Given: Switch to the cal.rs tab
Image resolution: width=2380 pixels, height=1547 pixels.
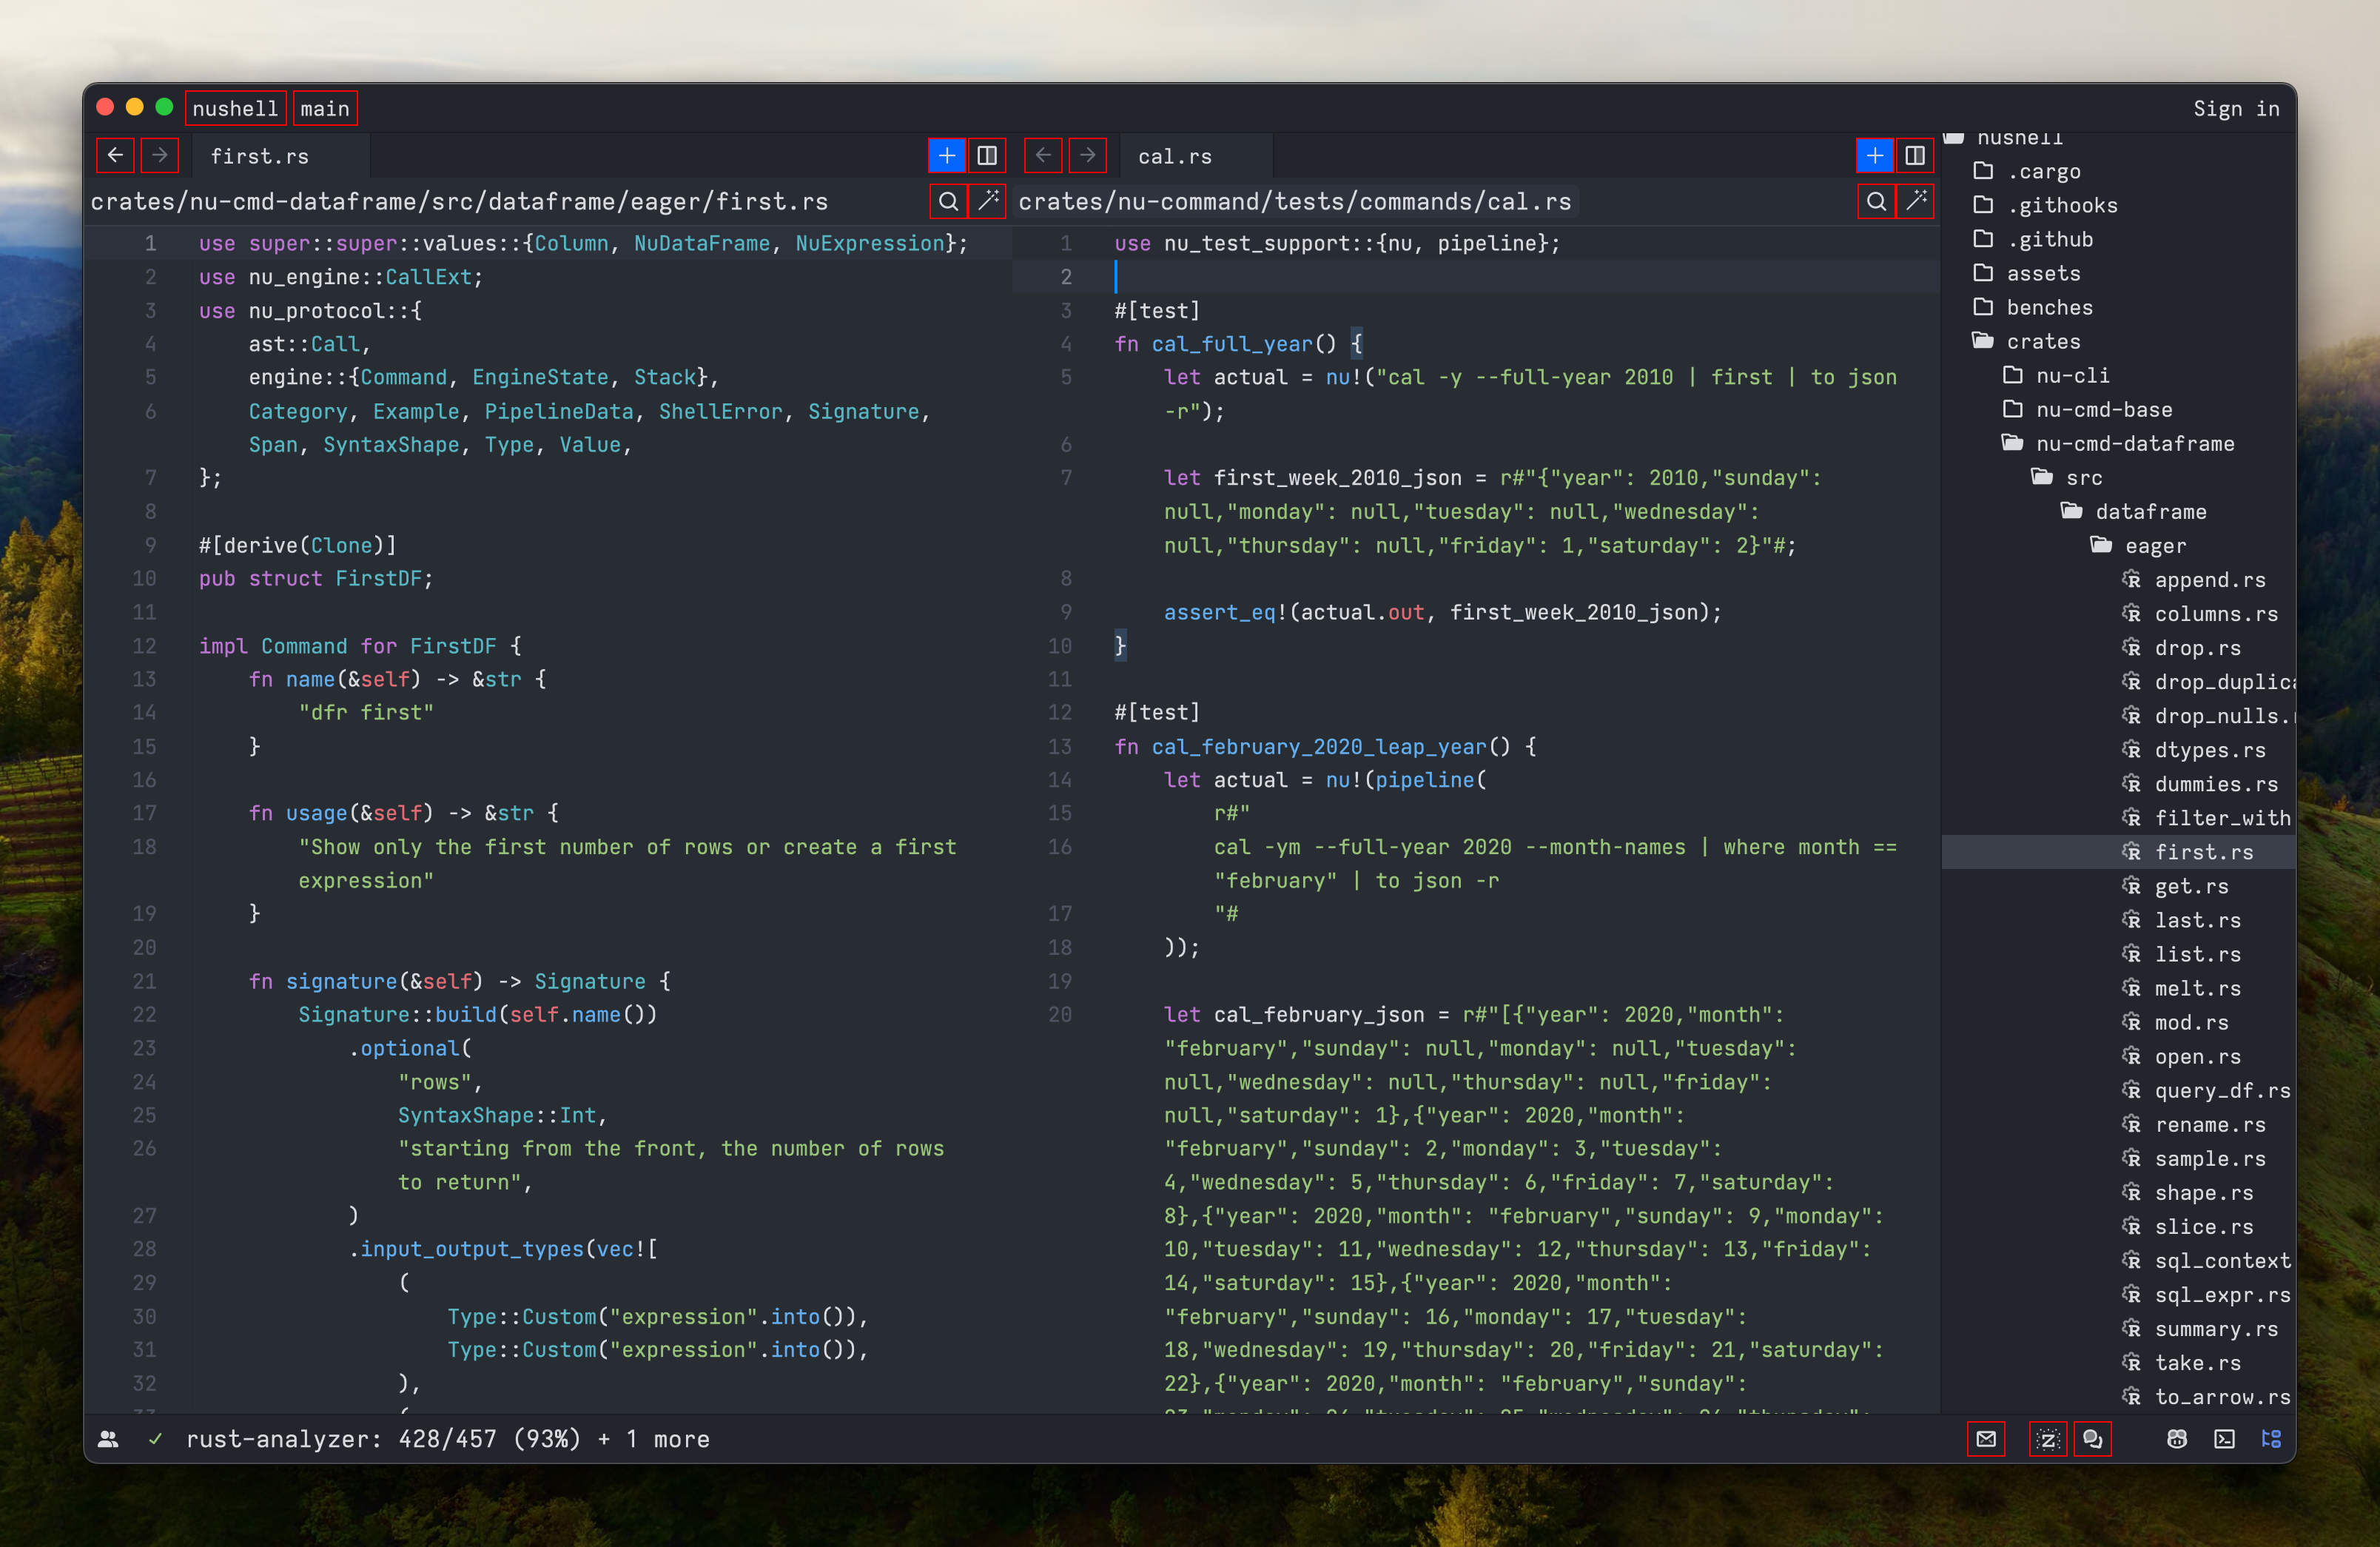Looking at the screenshot, I should pos(1174,157).
